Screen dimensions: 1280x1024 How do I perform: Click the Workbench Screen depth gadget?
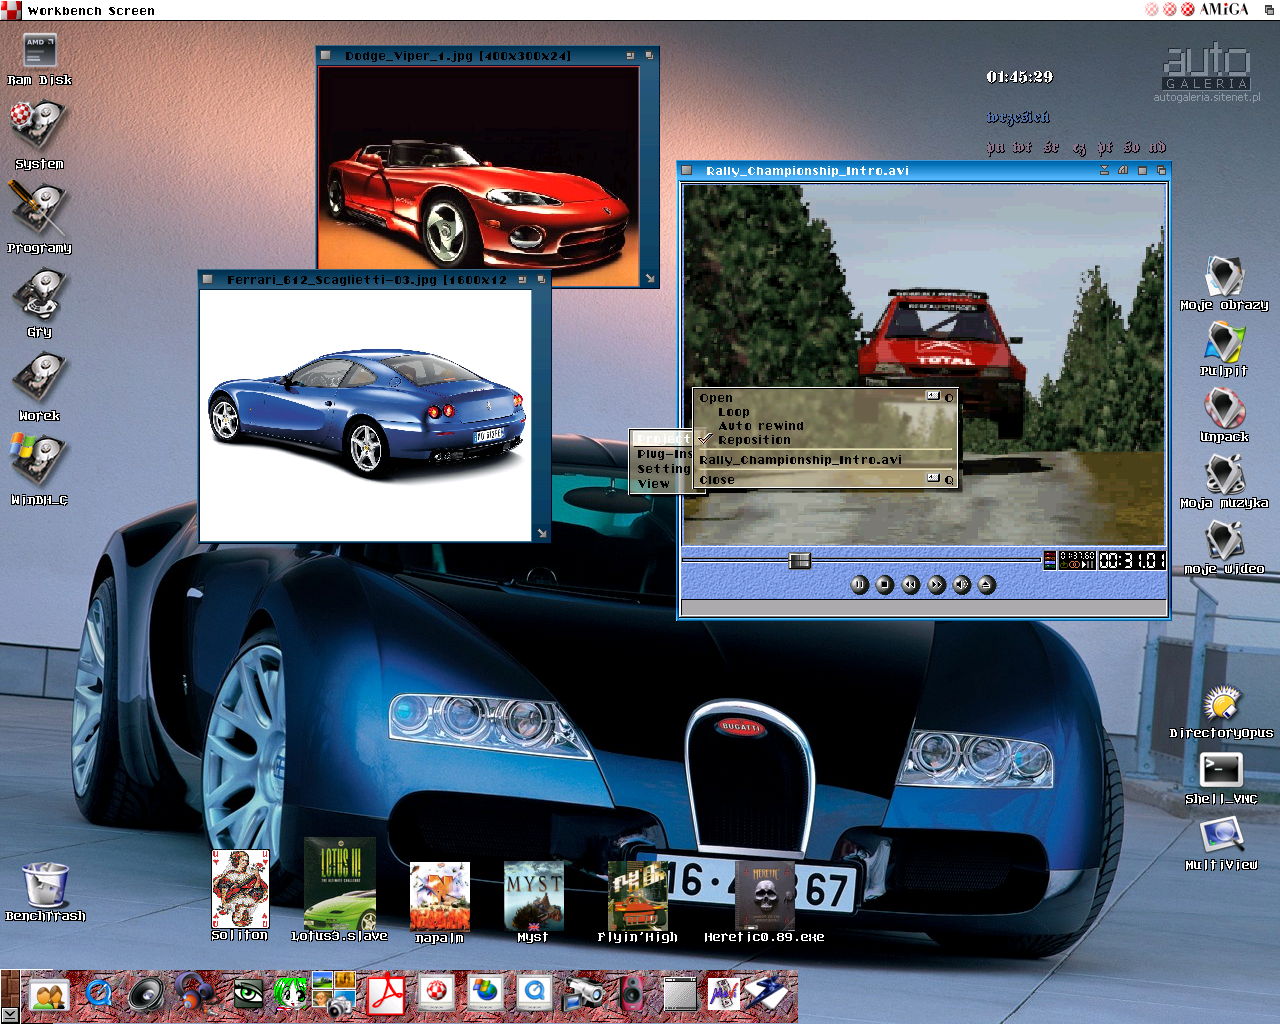tap(1270, 9)
